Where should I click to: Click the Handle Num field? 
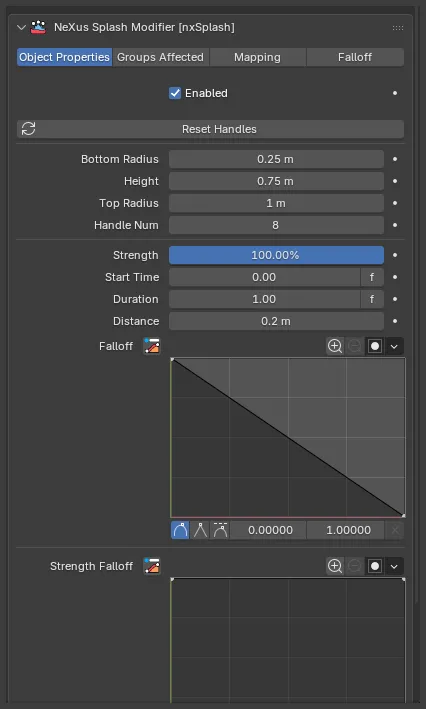point(276,225)
